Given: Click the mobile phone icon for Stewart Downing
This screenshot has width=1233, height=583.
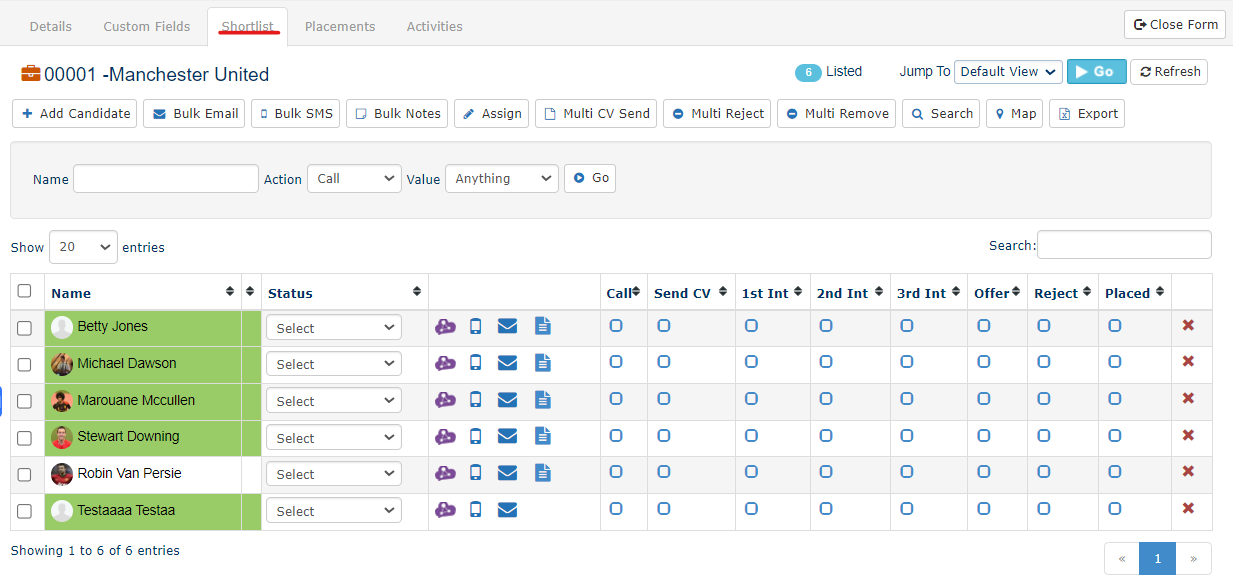Looking at the screenshot, I should tap(476, 436).
